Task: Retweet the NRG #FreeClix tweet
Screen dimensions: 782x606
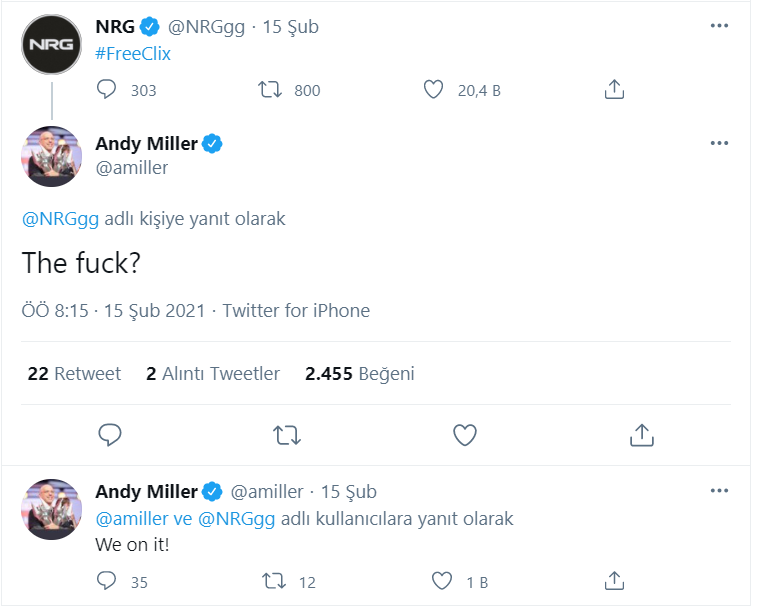Action: click(270, 90)
